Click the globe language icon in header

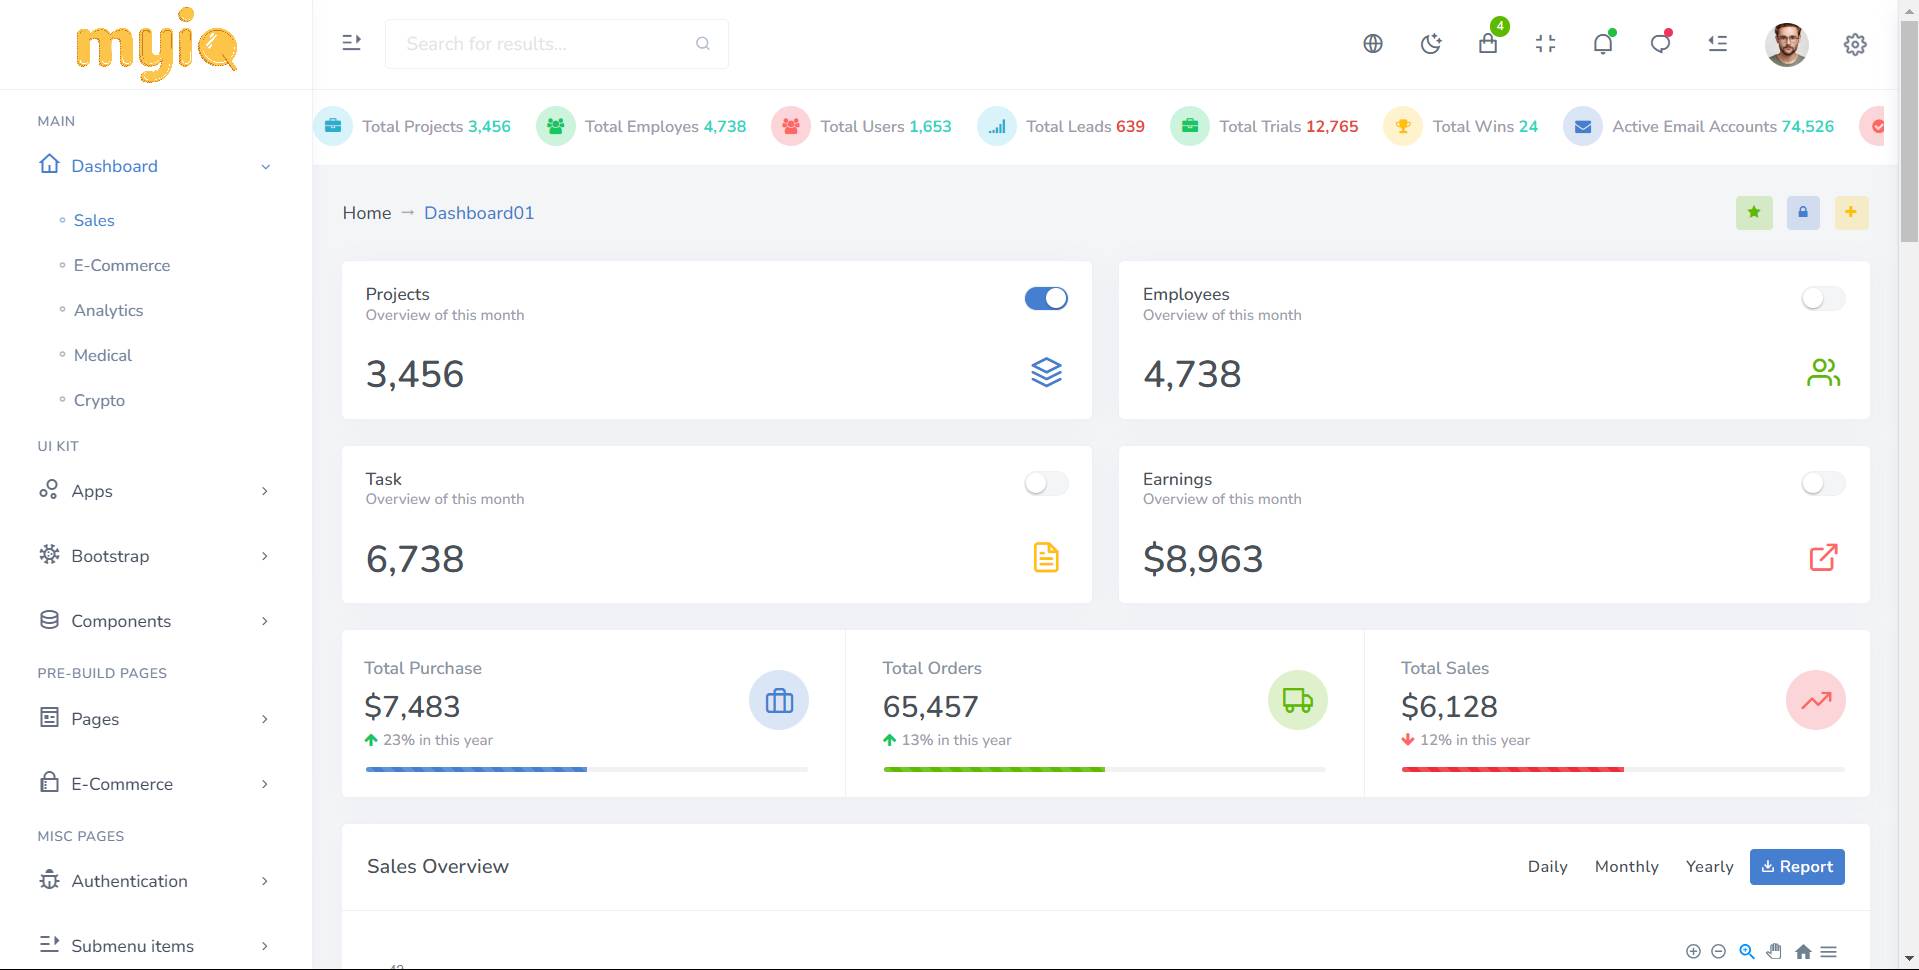1373,44
